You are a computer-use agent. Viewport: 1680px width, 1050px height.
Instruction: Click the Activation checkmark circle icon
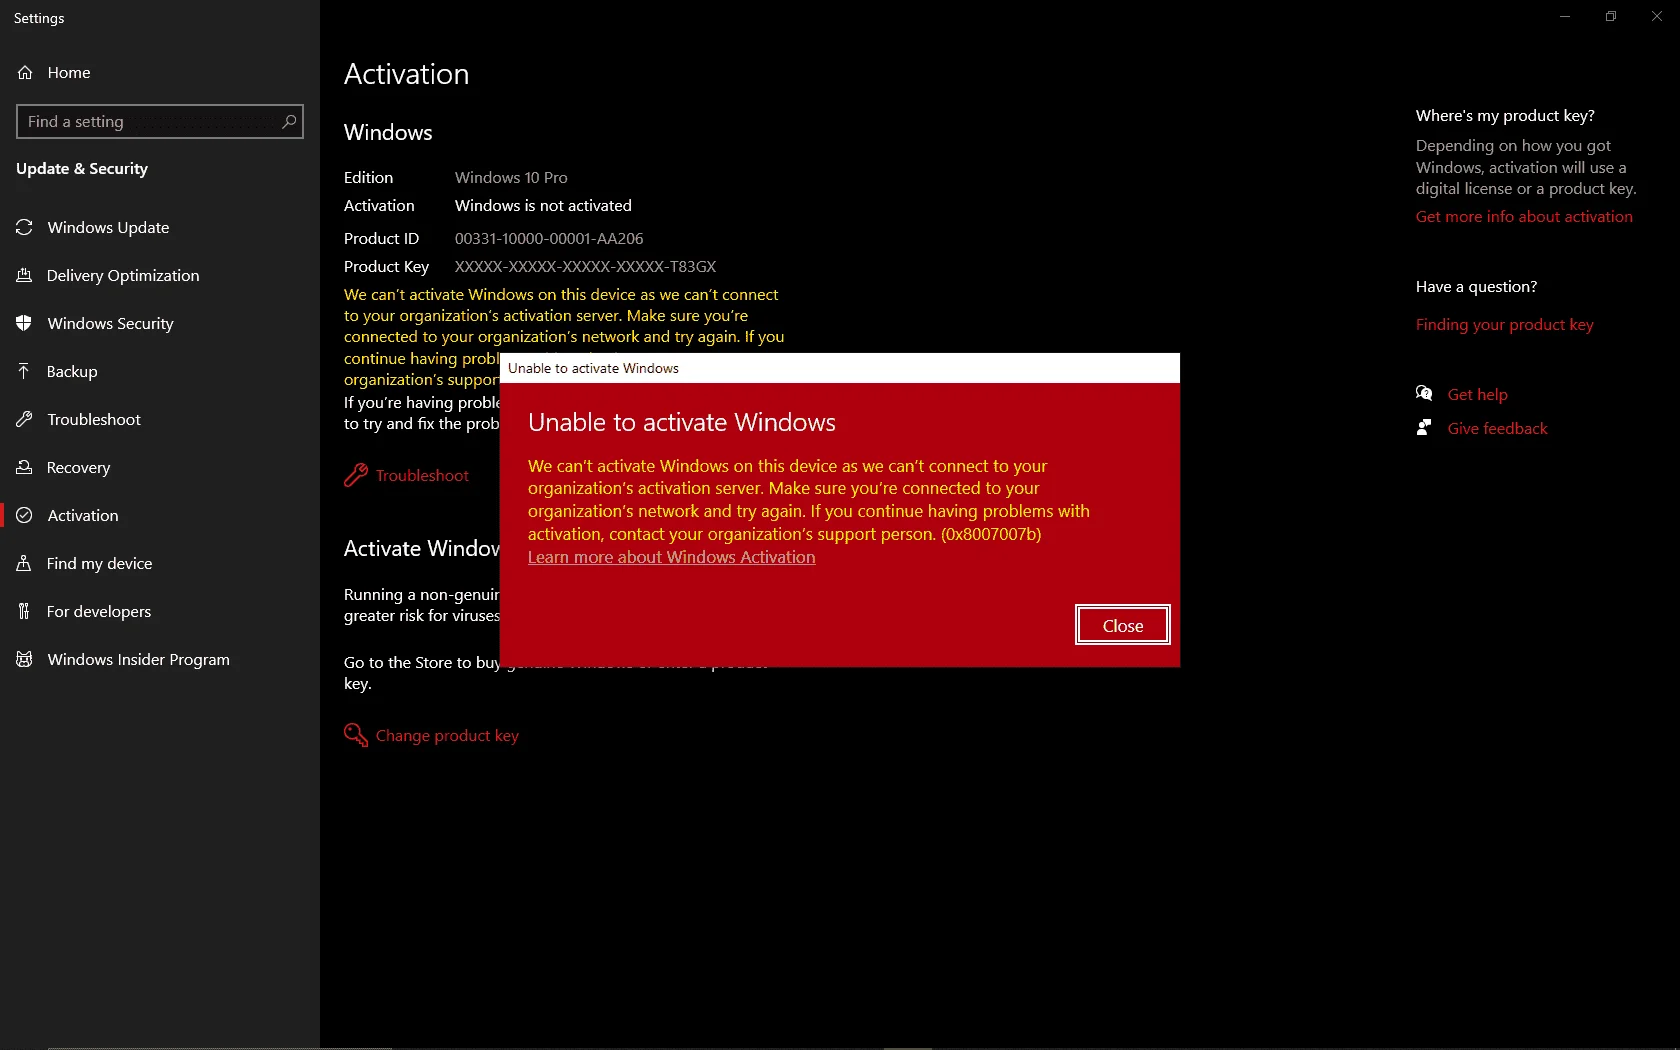(x=25, y=516)
